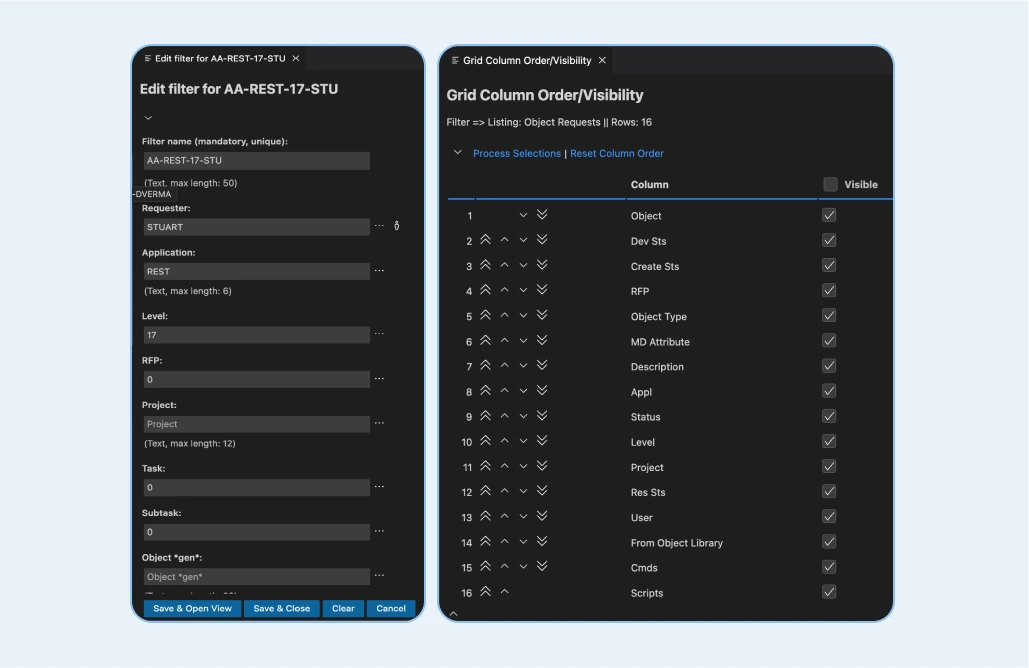Image resolution: width=1029 pixels, height=668 pixels.
Task: Open lookup ellipsis for Application field
Action: click(x=379, y=271)
